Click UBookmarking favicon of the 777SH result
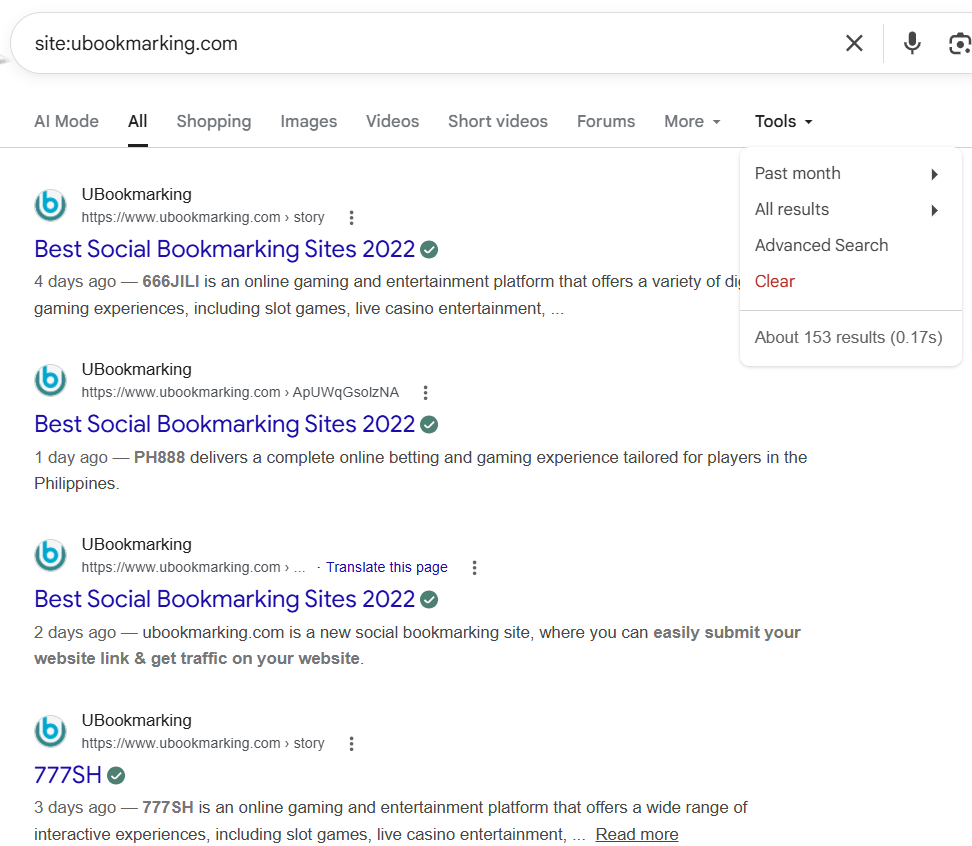Viewport: 972px width, 846px height. (x=50, y=731)
